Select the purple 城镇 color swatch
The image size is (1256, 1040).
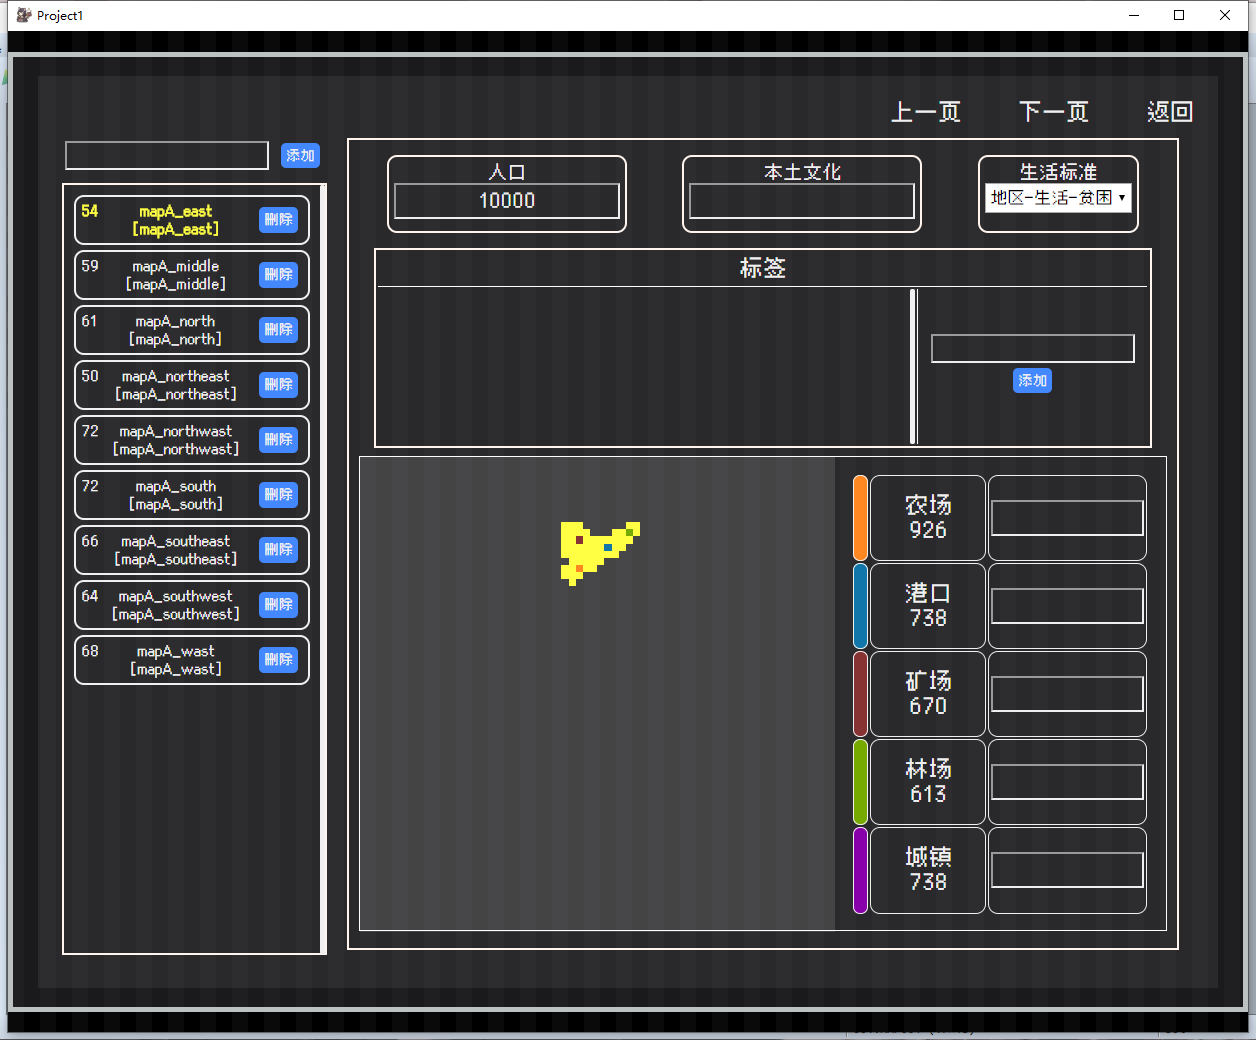click(x=860, y=870)
